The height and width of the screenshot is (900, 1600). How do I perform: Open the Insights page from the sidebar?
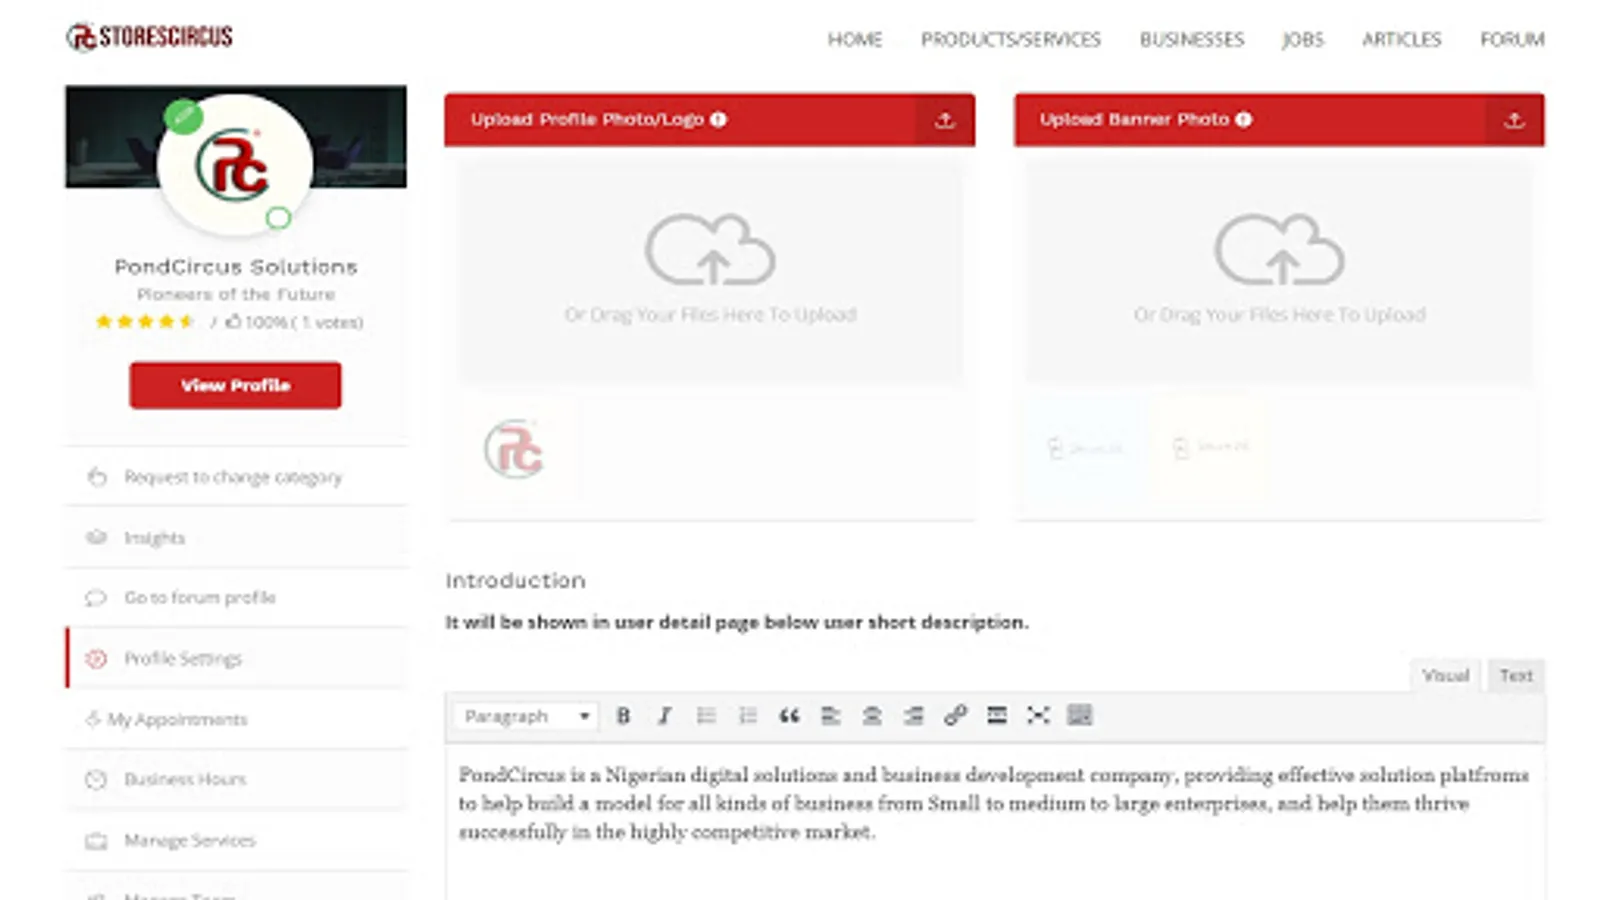236,538
